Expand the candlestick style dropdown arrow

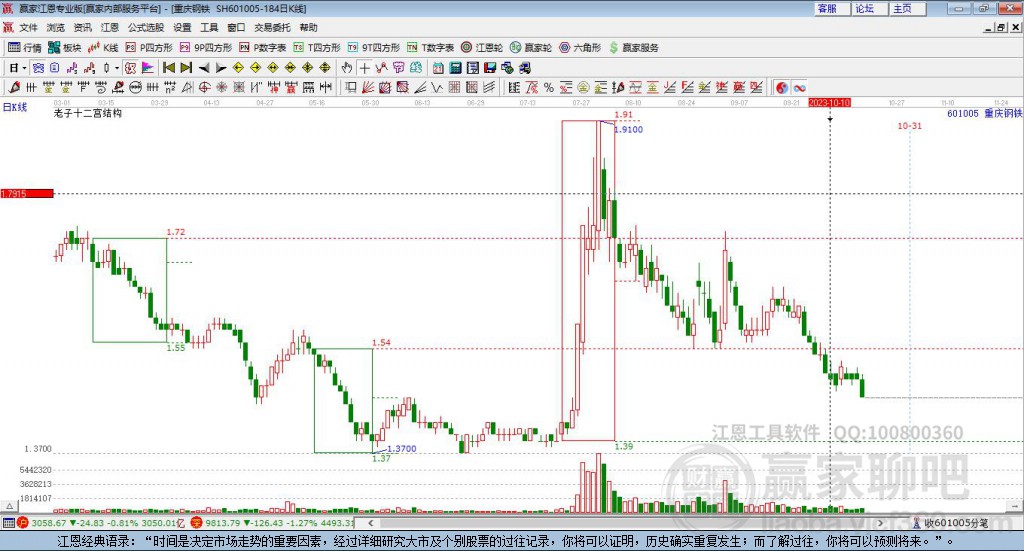(x=117, y=68)
